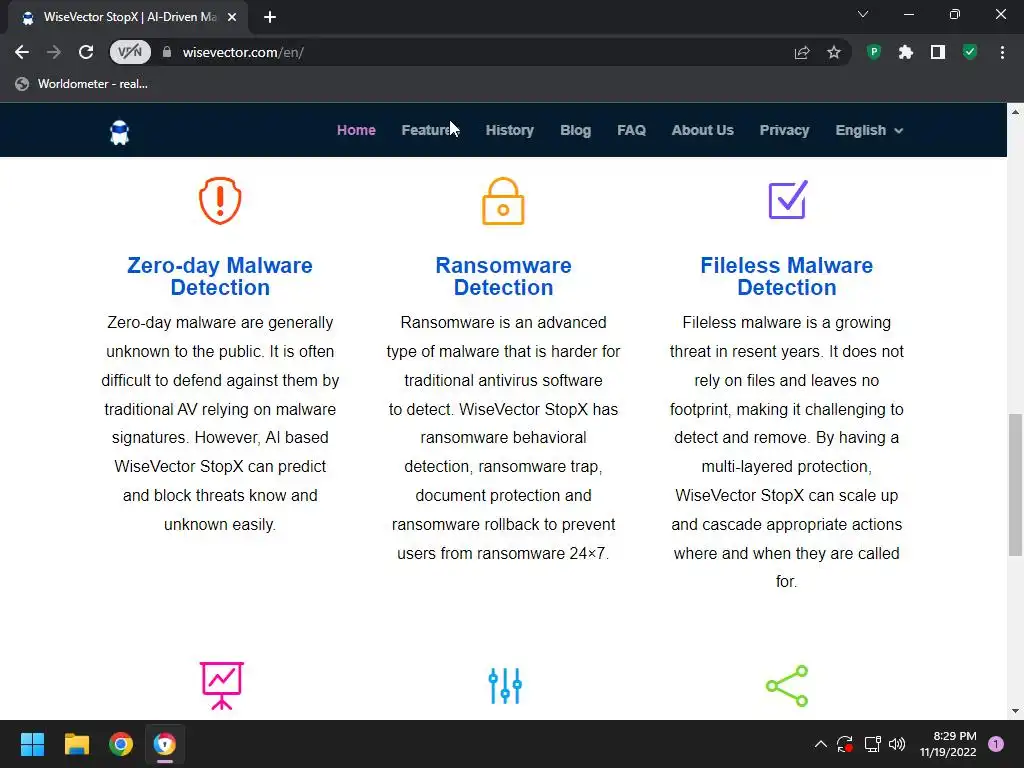1024x768 pixels.
Task: Go back with the browser back arrow
Action: pos(22,52)
